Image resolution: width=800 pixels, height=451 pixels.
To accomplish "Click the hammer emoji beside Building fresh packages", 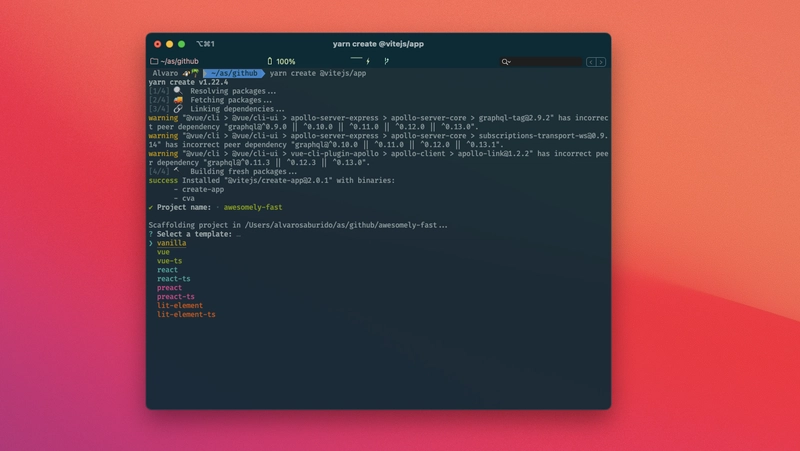I will point(177,170).
